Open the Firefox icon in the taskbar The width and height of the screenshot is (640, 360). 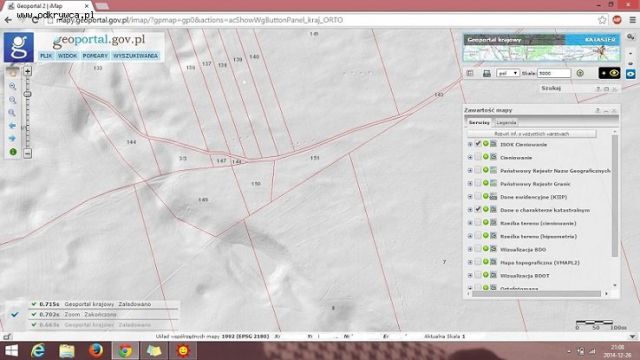96,351
